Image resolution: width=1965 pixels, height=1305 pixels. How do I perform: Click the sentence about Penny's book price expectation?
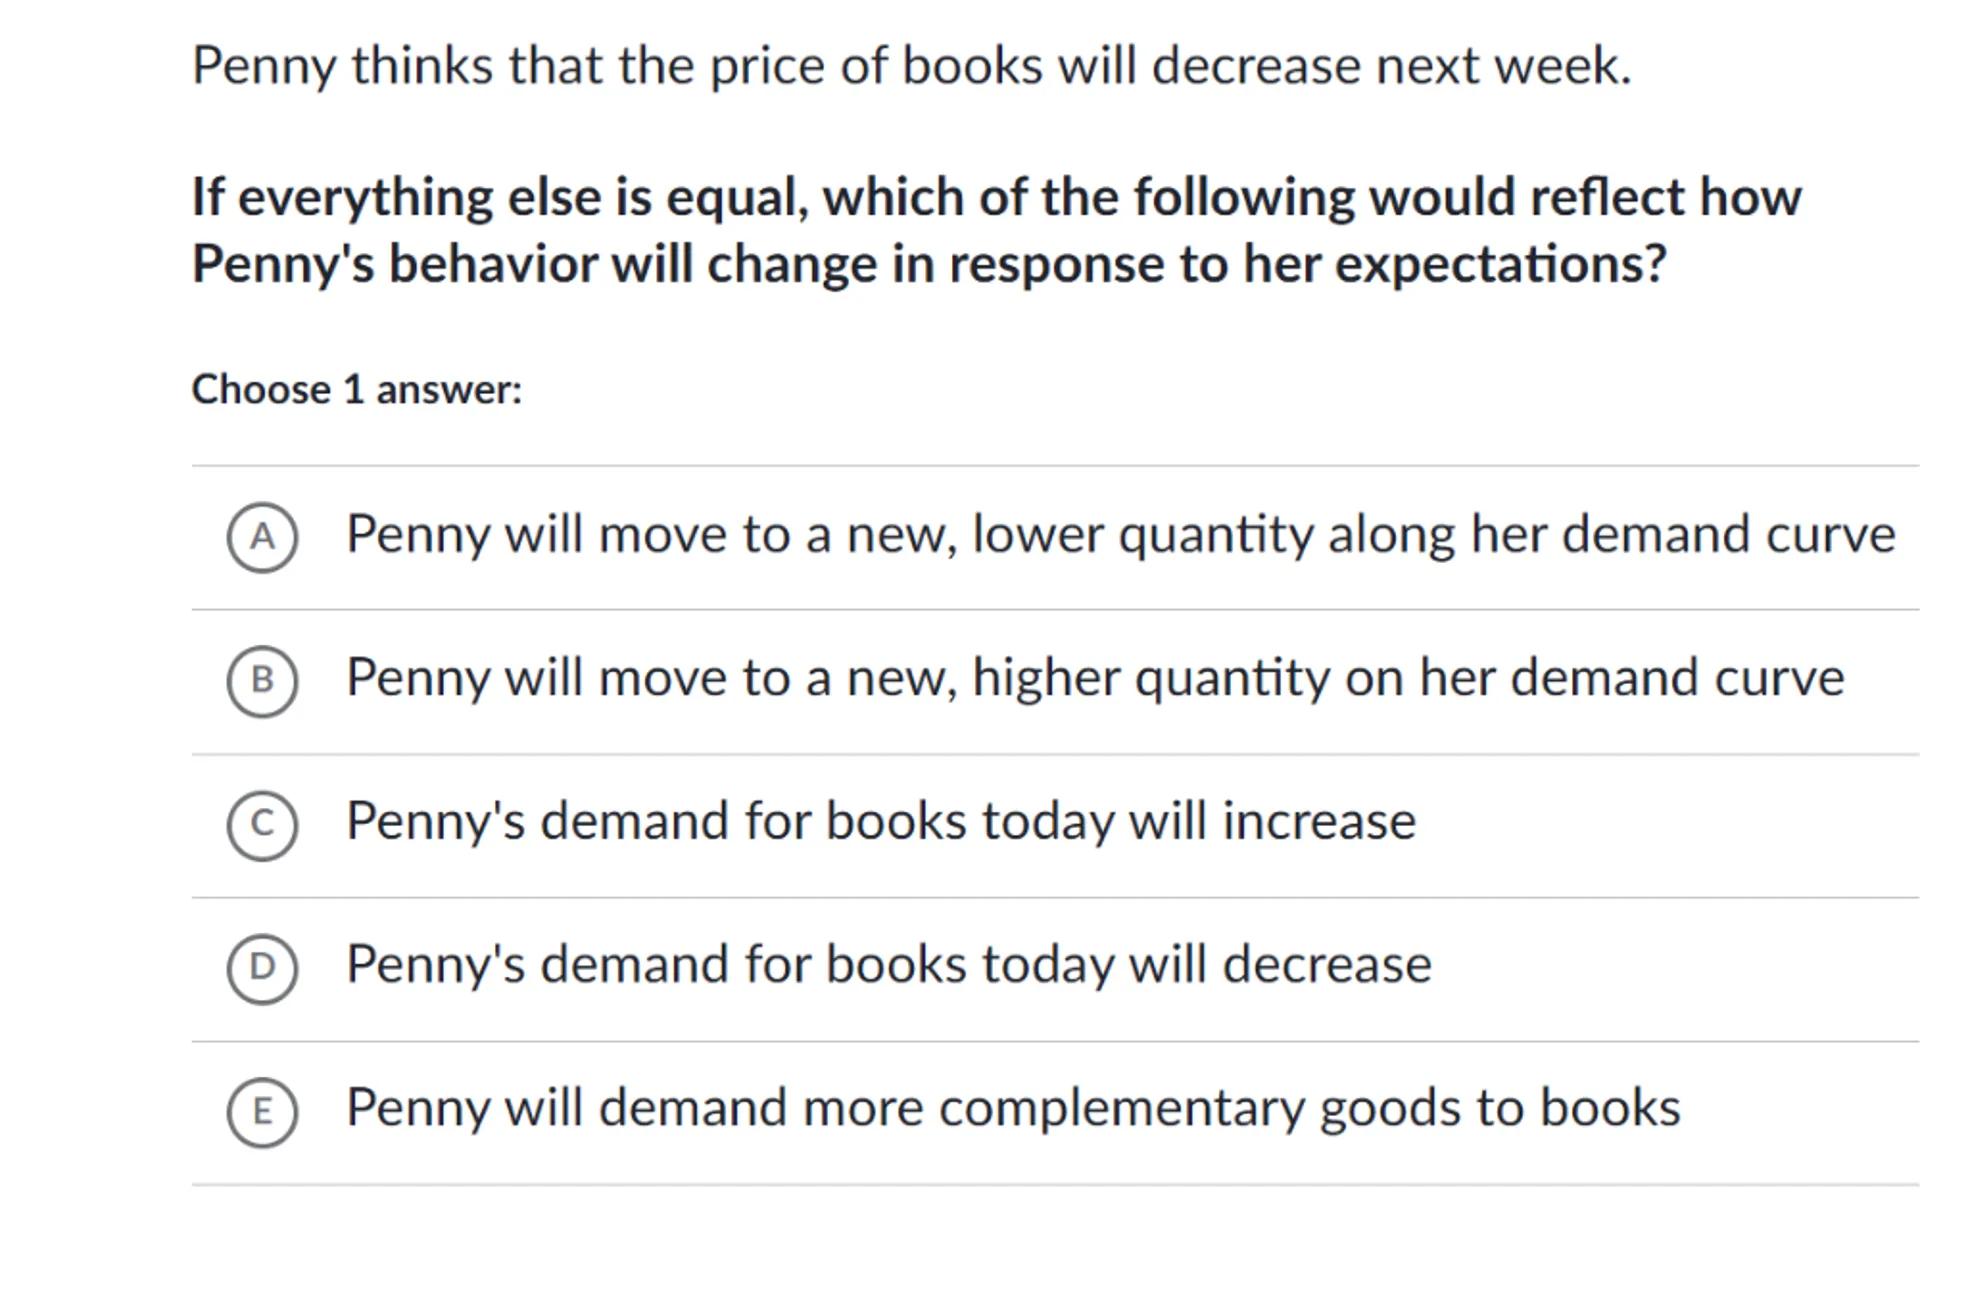[910, 66]
